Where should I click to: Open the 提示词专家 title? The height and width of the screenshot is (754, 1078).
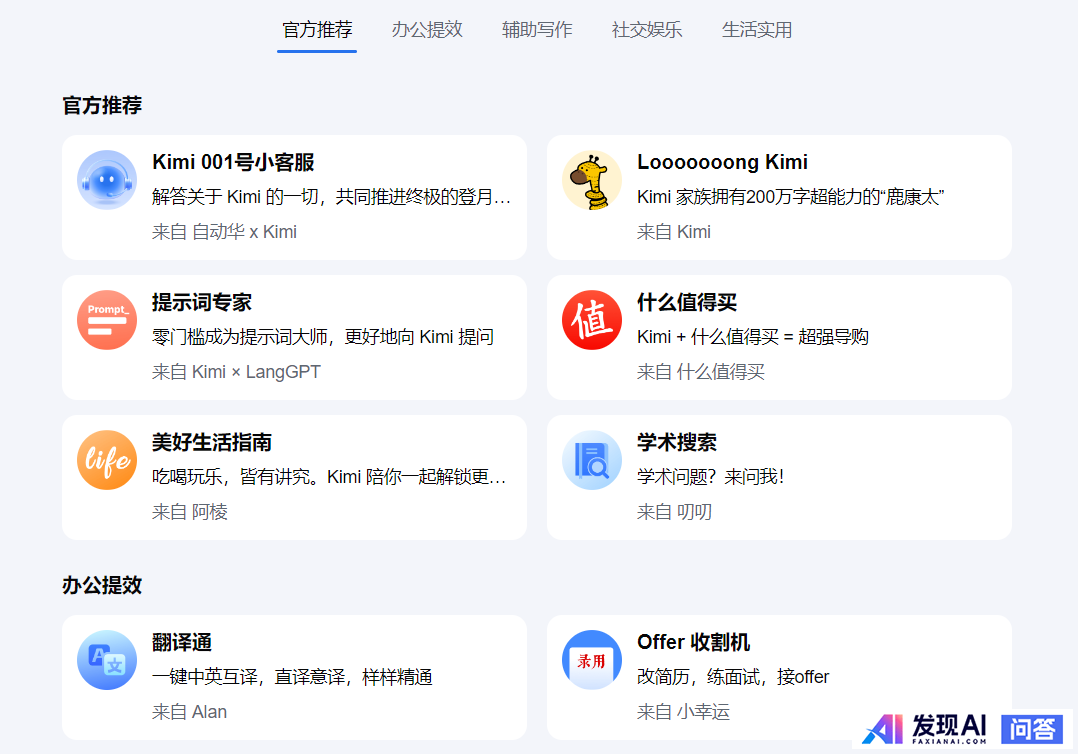click(x=202, y=302)
